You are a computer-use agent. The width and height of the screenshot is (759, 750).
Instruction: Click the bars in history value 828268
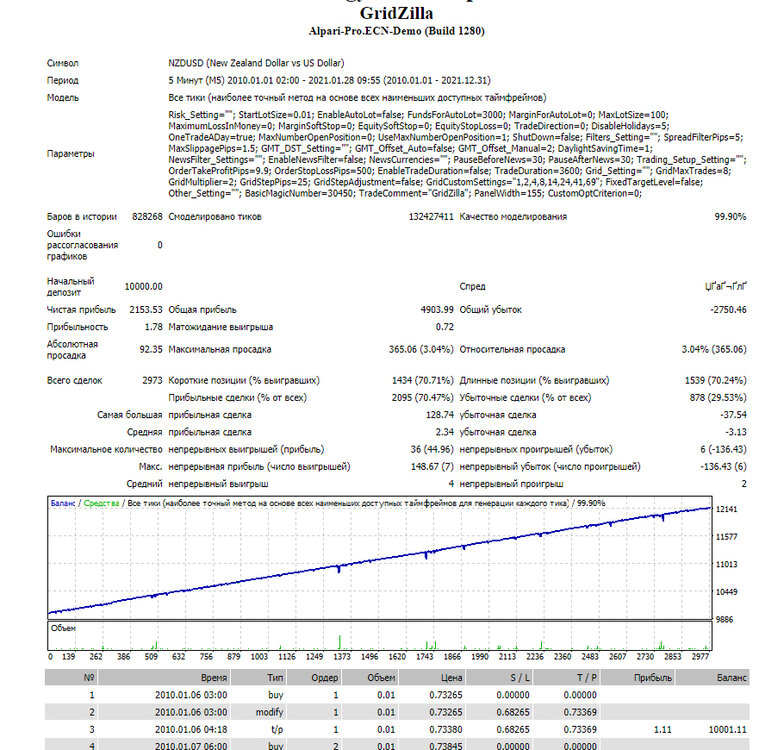147,216
